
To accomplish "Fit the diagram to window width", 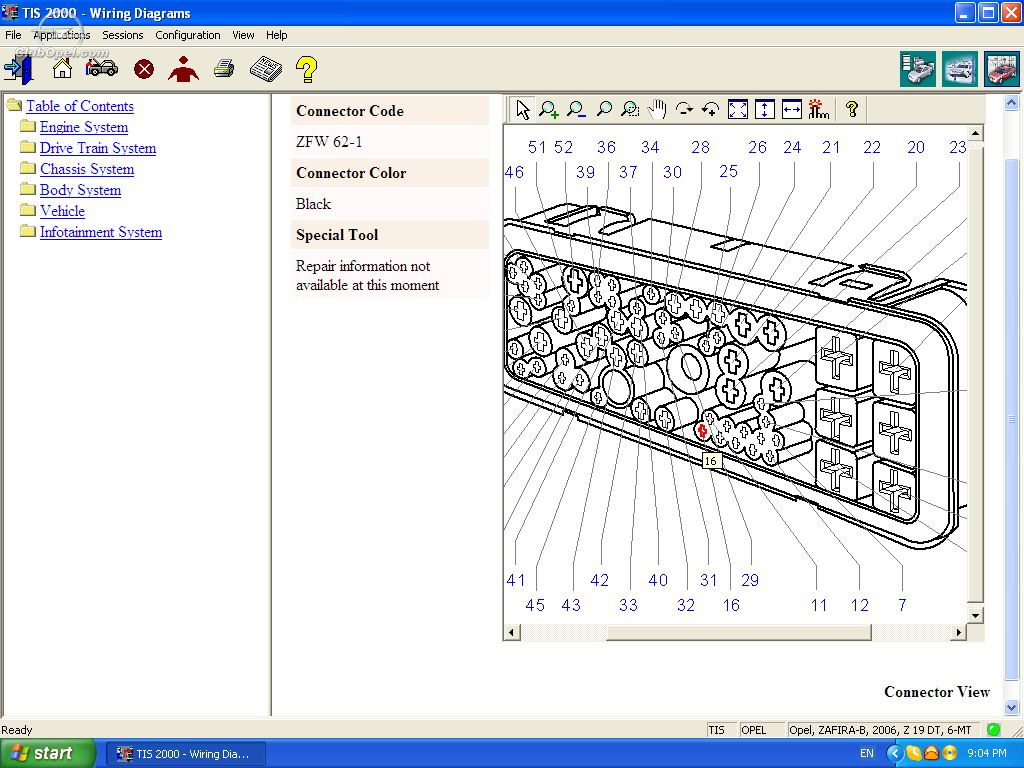I will click(792, 109).
